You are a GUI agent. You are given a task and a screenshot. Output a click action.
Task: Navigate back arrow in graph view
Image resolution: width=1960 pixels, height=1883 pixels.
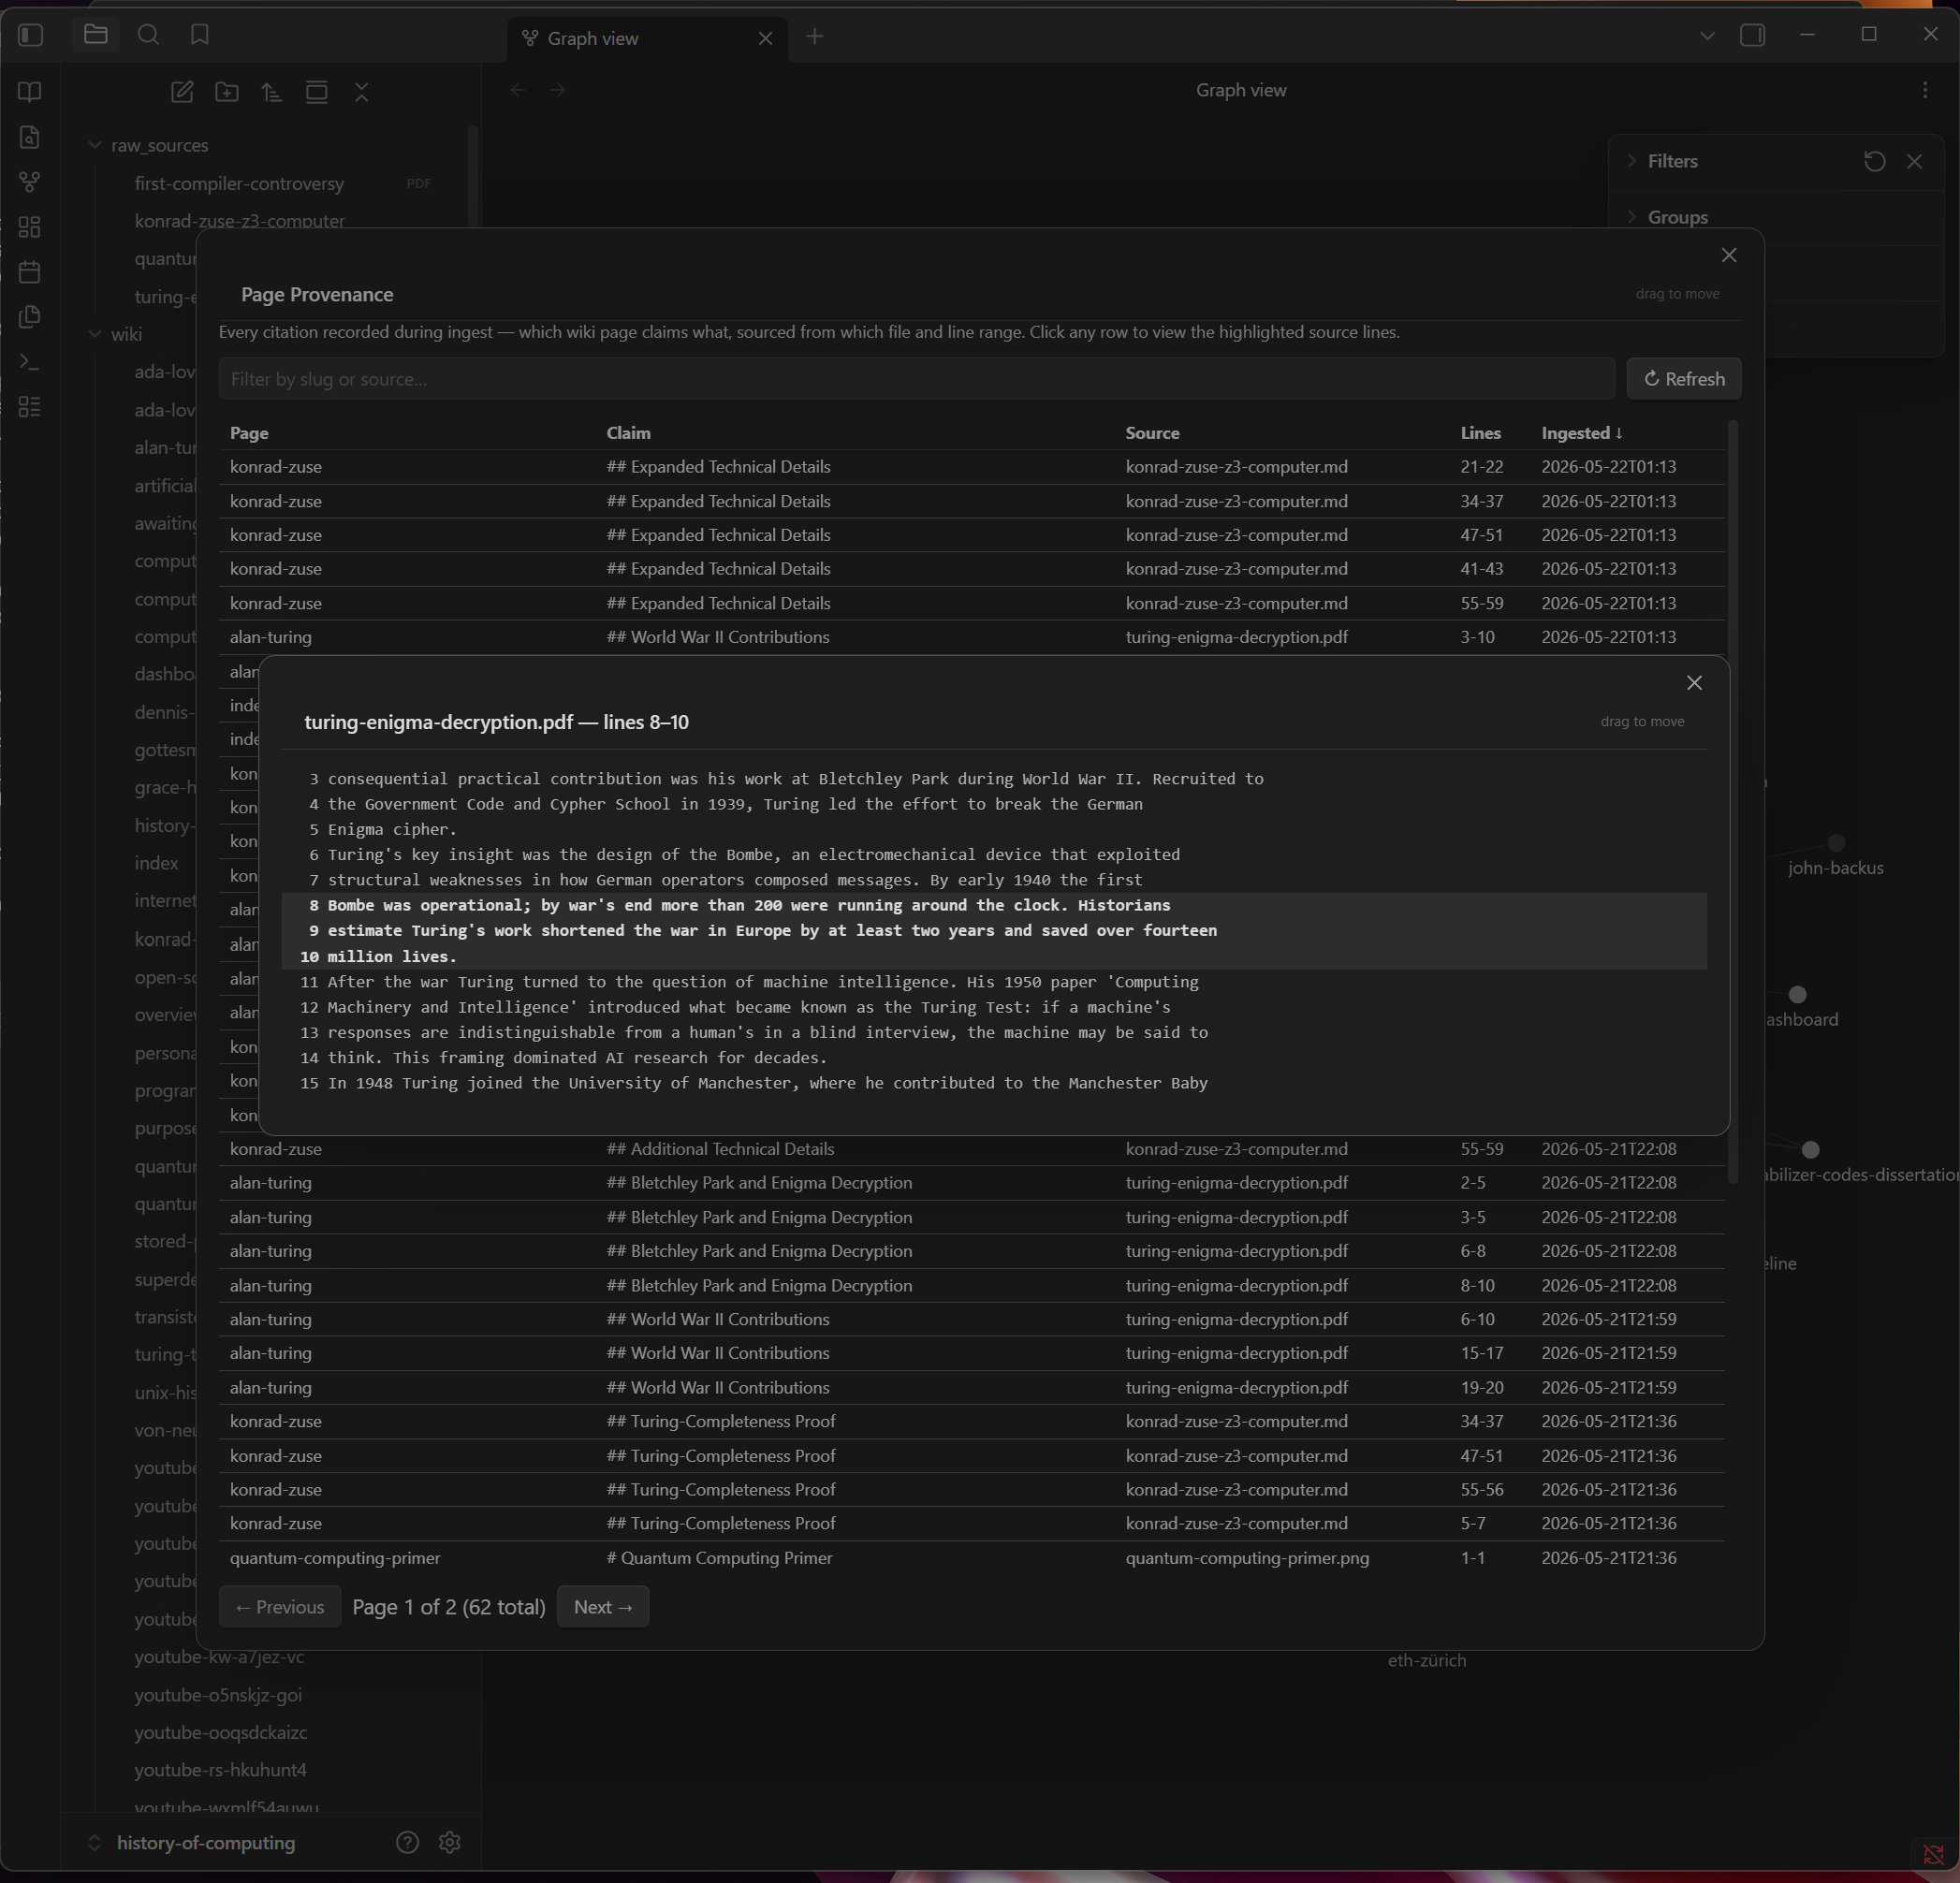point(518,90)
